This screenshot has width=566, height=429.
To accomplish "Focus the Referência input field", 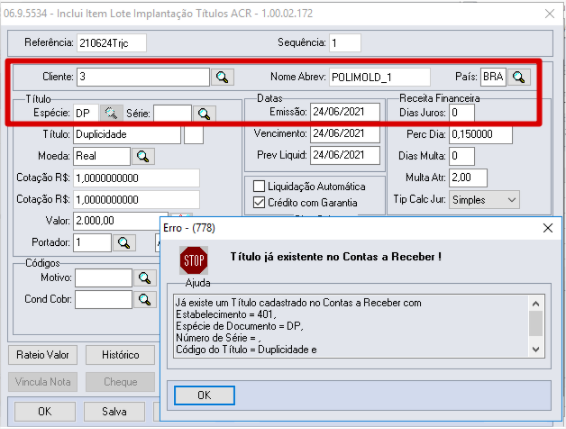I will click(112, 43).
